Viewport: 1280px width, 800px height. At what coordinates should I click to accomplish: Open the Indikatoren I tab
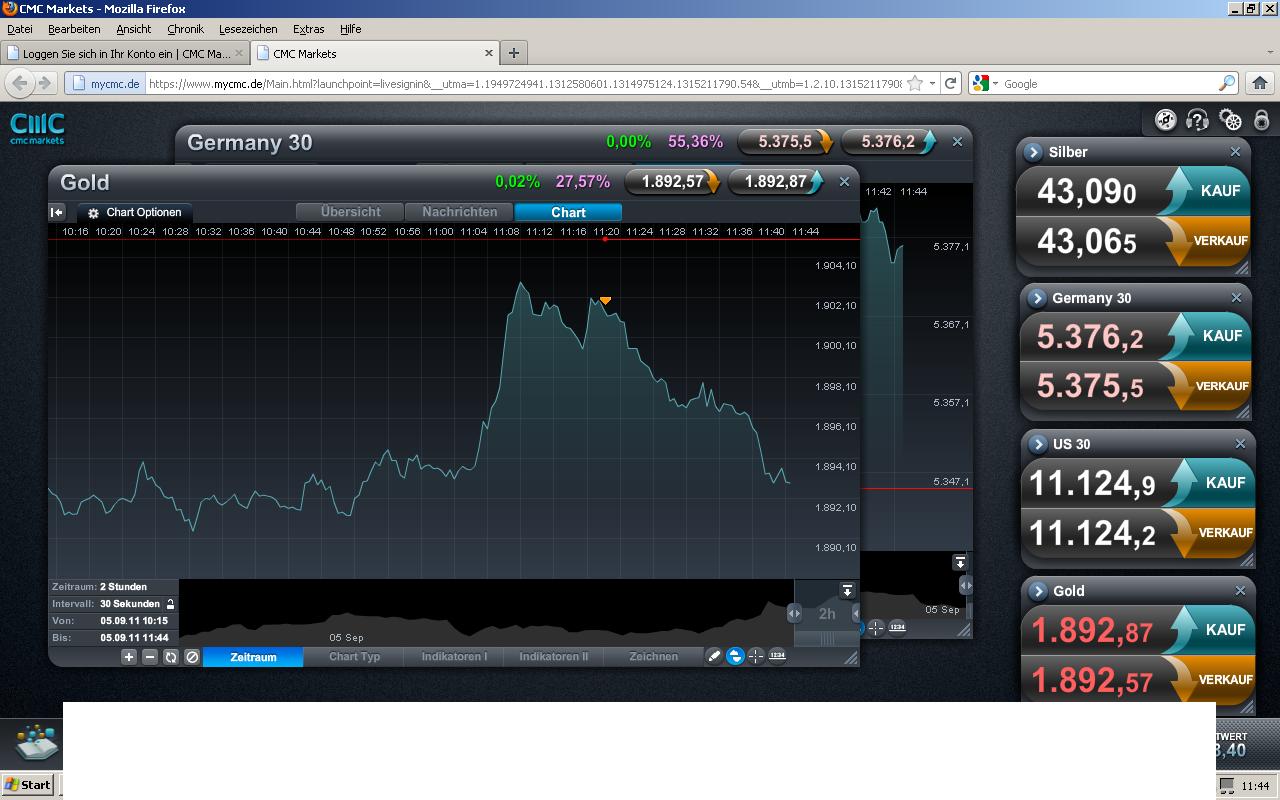click(454, 657)
